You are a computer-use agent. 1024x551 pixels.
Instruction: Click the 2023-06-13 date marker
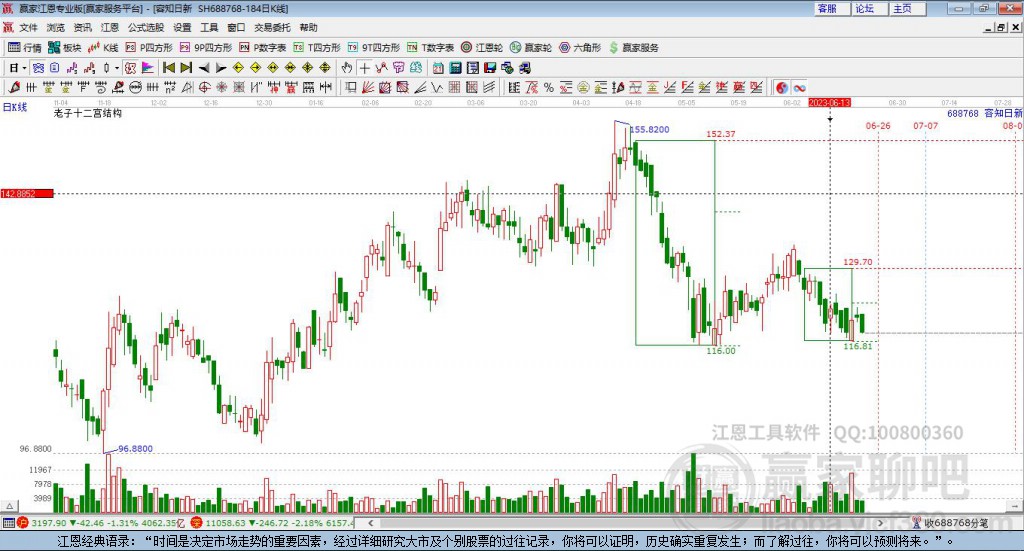click(829, 102)
